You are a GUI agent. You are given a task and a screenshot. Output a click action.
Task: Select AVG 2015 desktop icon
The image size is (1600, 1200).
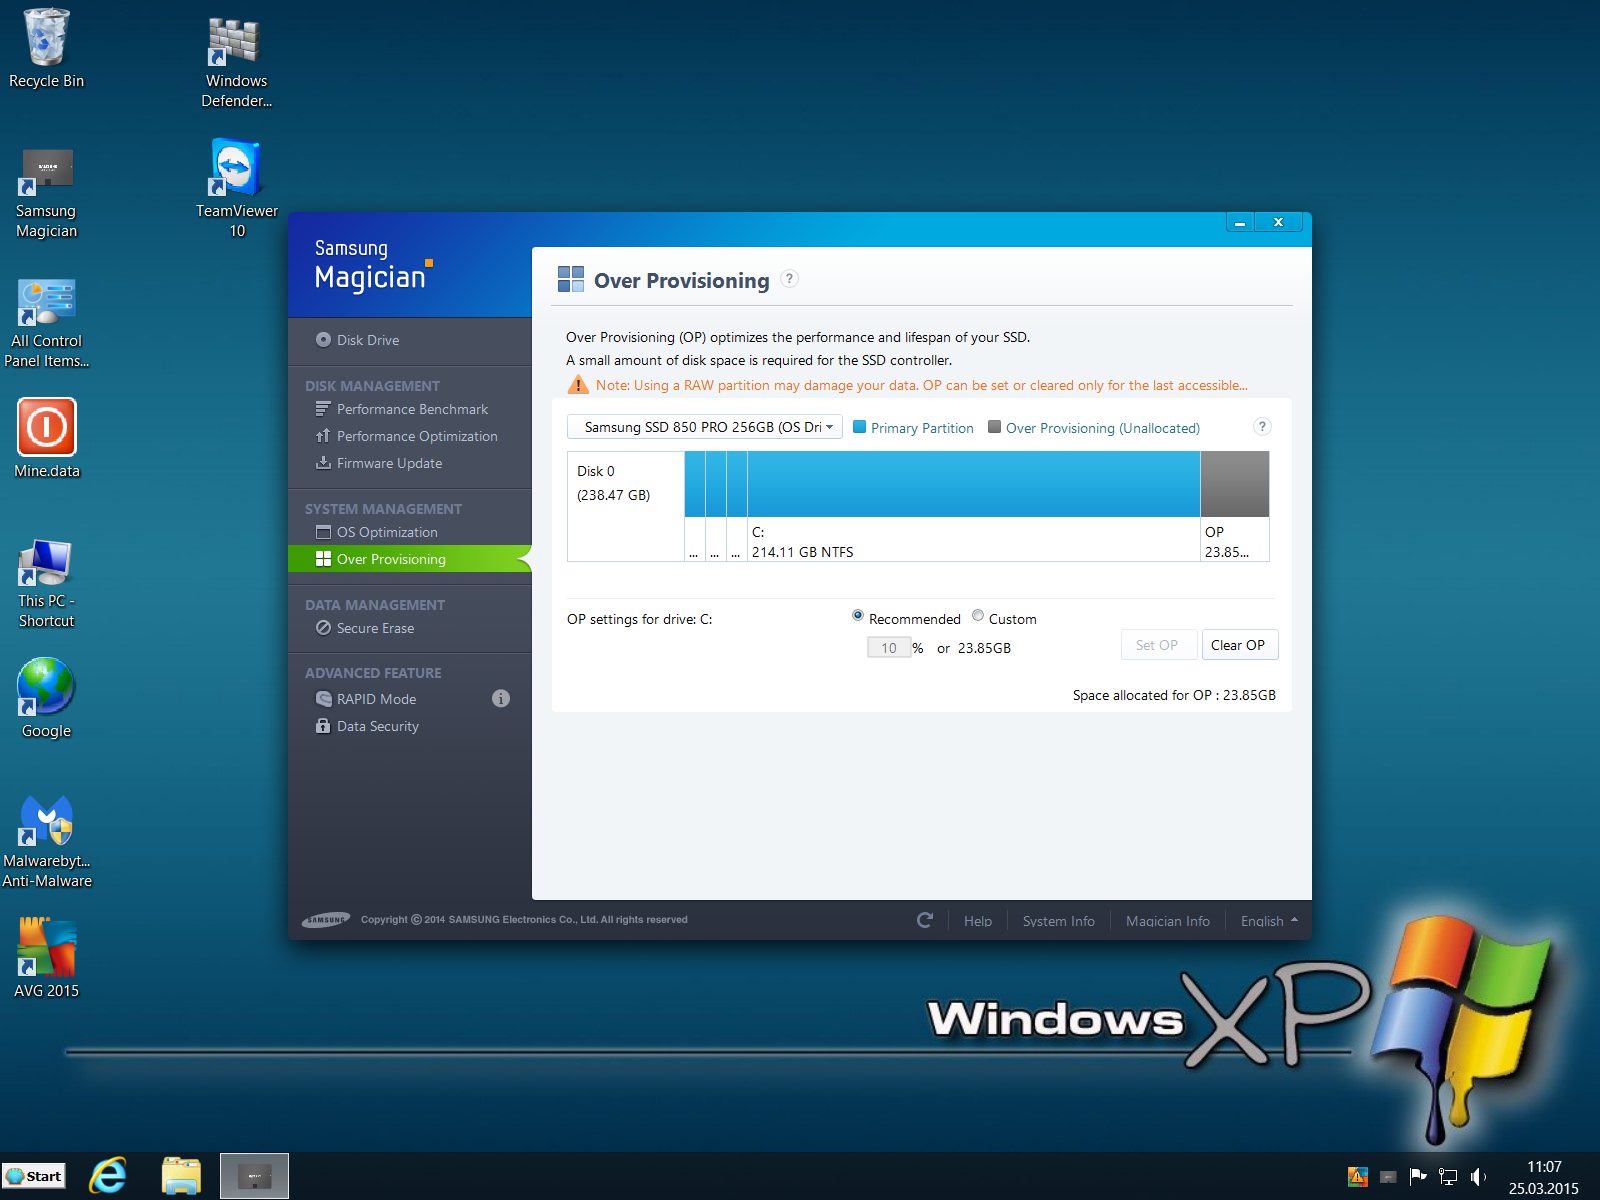(x=46, y=957)
